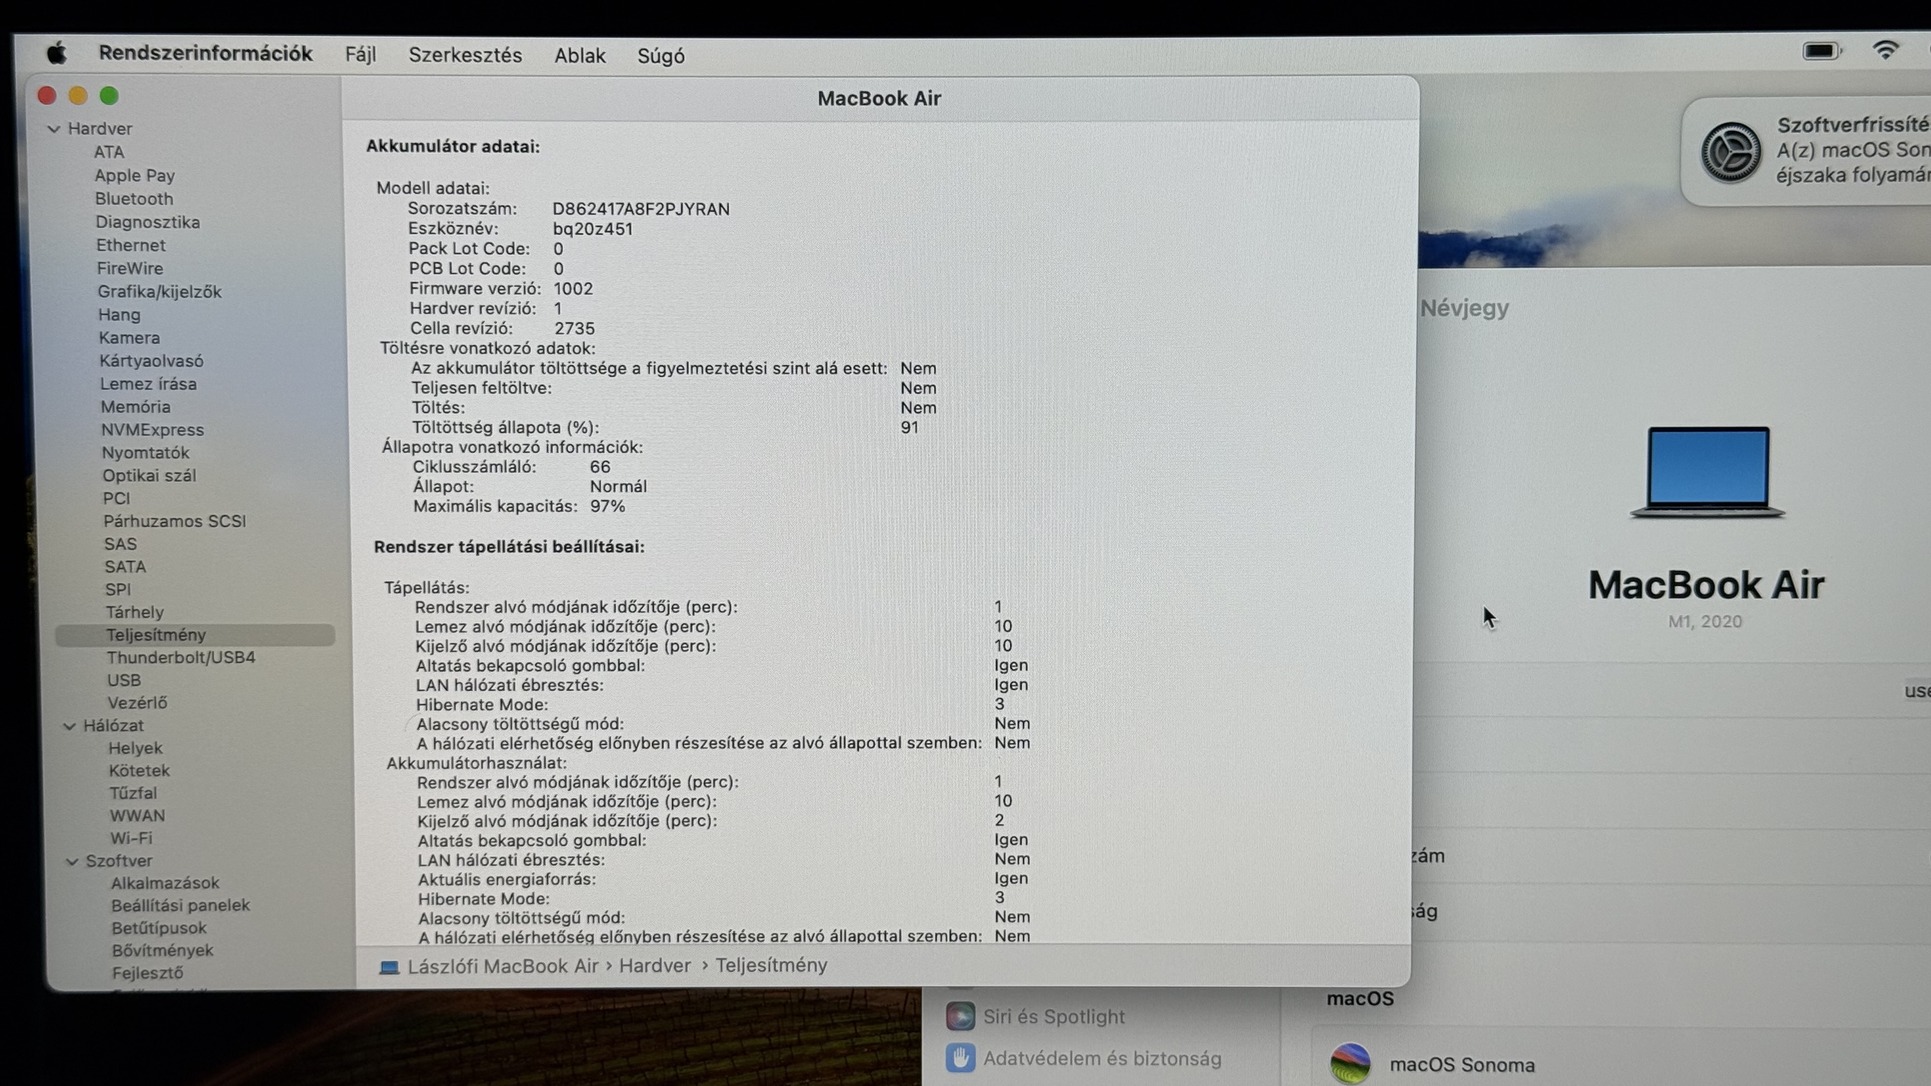Open the Szerkesztés menu
This screenshot has height=1086, width=1931.
(x=465, y=55)
